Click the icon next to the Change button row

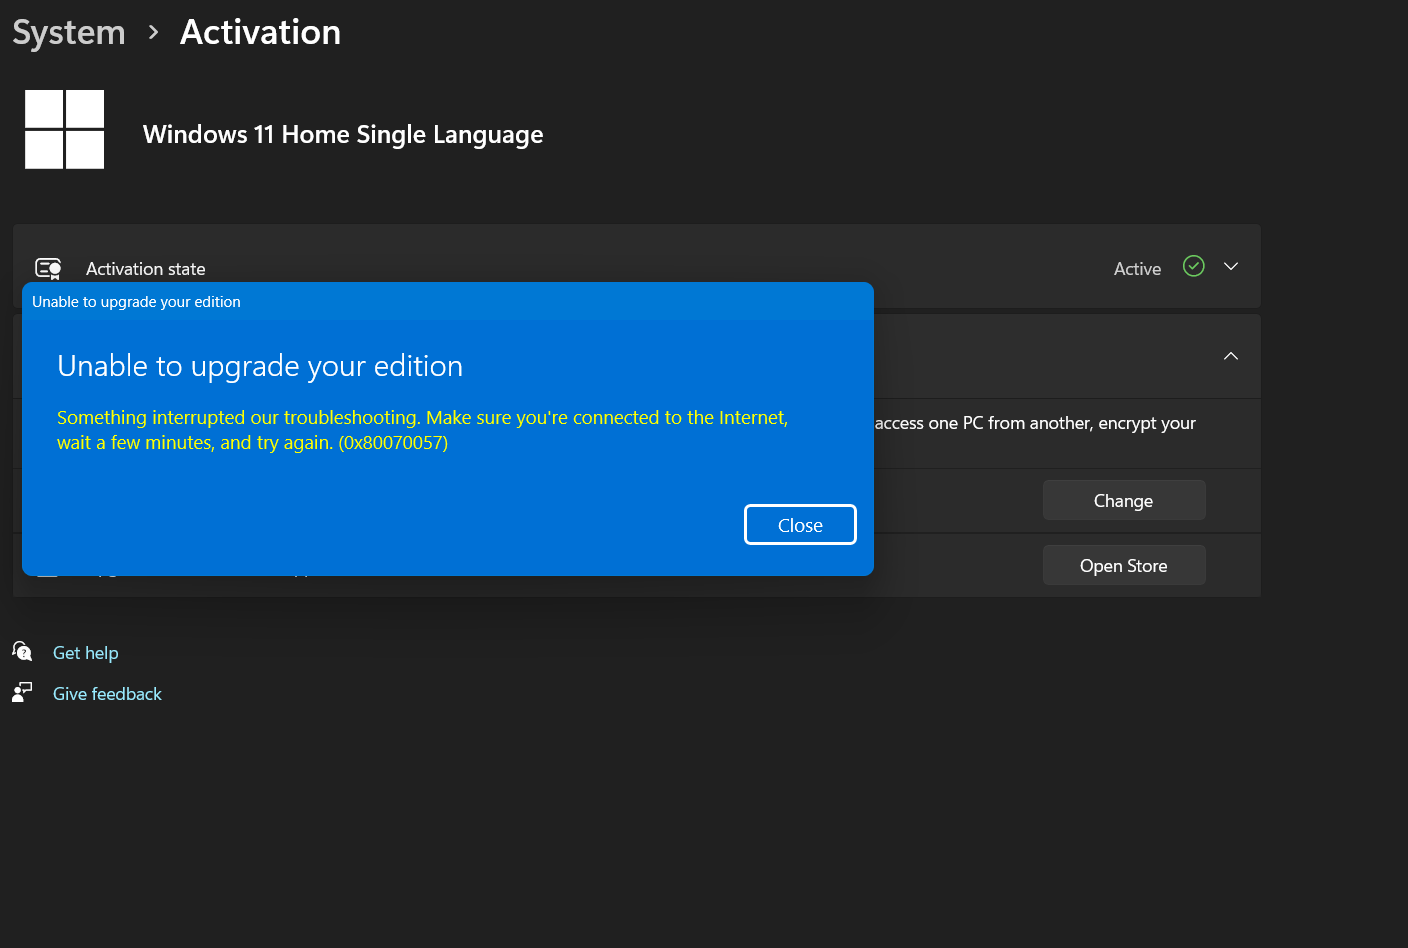click(x=47, y=500)
